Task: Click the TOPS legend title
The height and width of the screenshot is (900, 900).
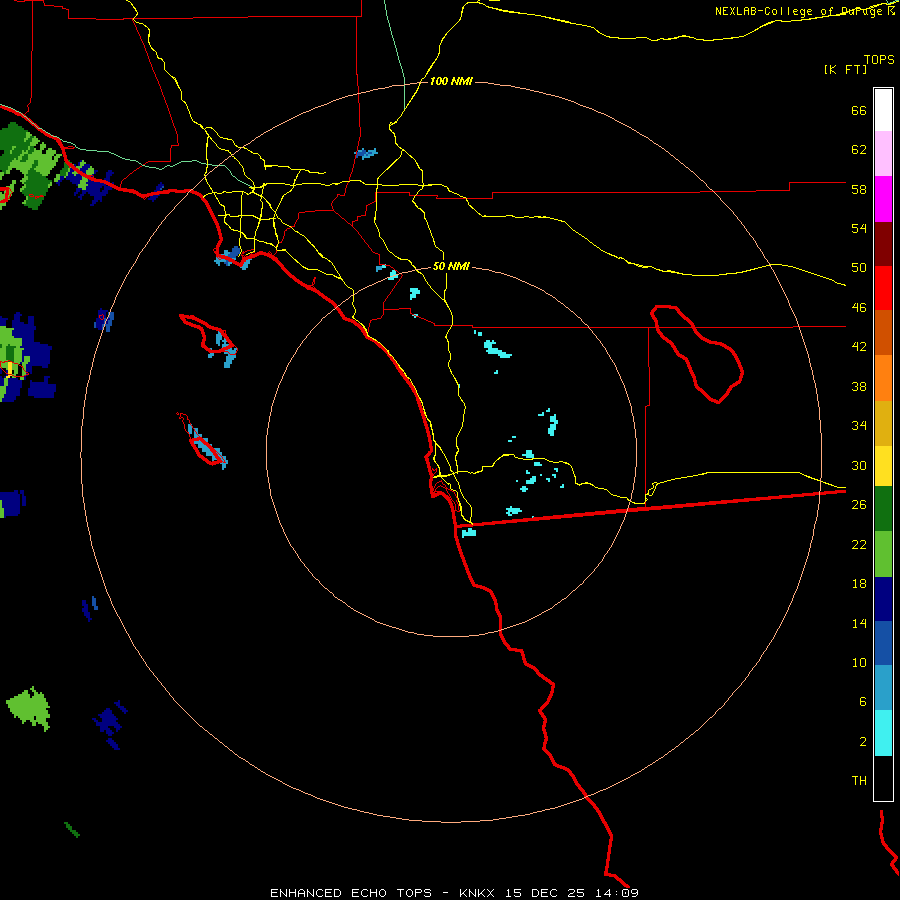Action: click(879, 60)
